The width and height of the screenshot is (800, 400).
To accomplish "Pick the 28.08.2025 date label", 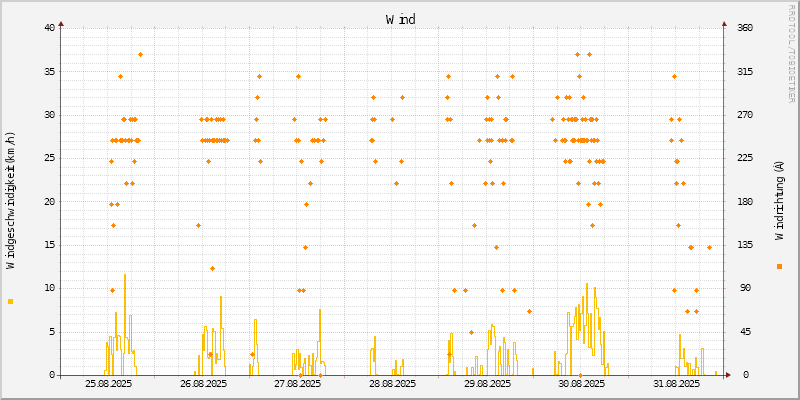I will [x=392, y=384].
